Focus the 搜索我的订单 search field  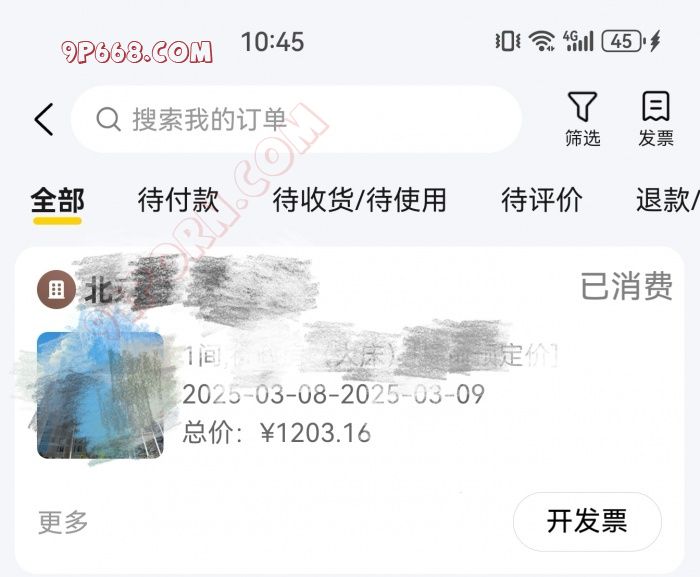click(x=296, y=119)
